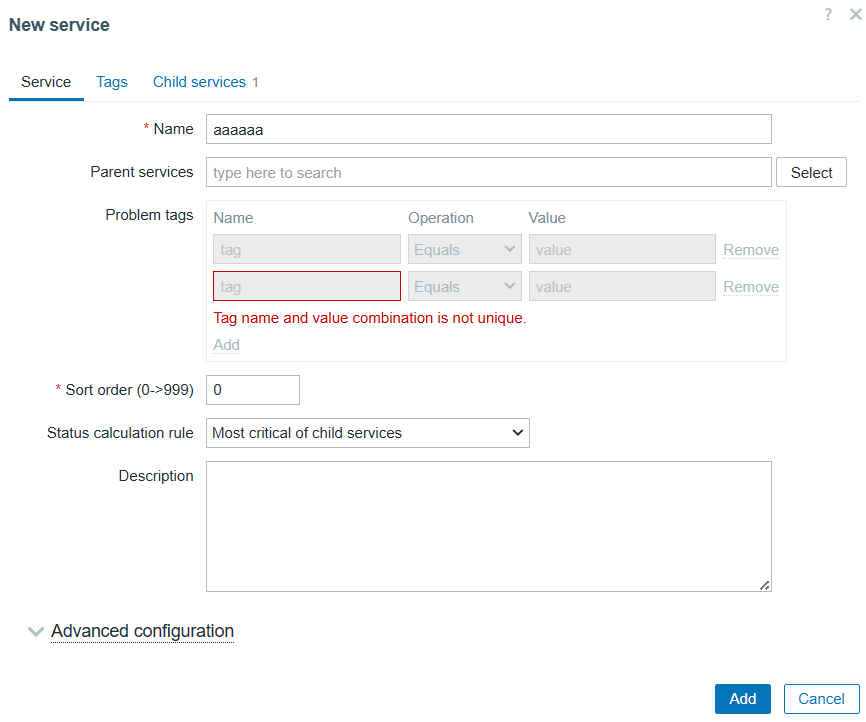Screen dimensions: 866x722
Task: Open Status calculation rule dropdown
Action: pyautogui.click(x=367, y=433)
